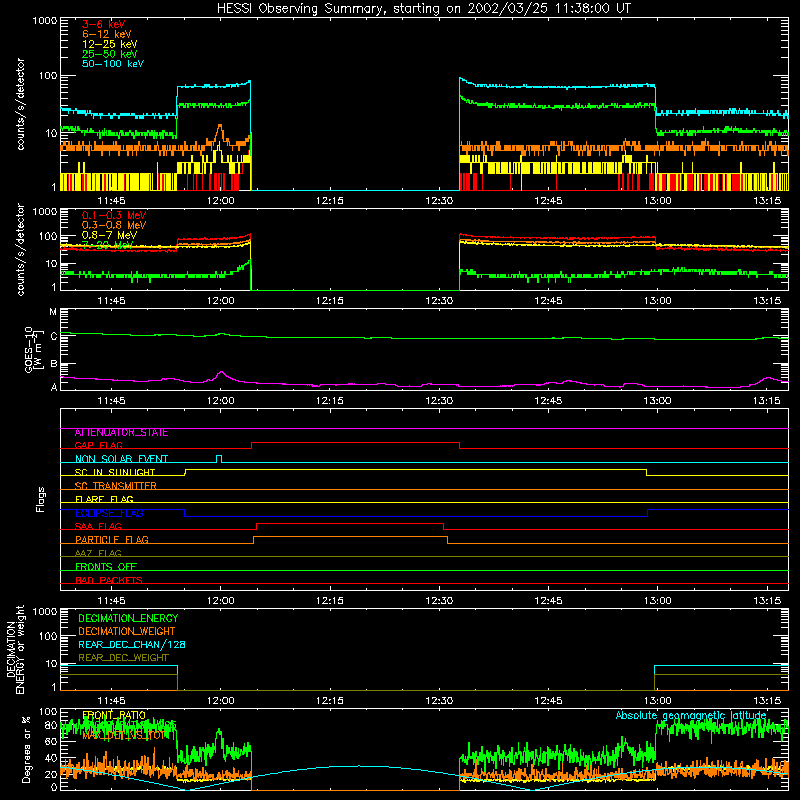Click the FRONT_RATIO legend label
The width and height of the screenshot is (800, 800).
coord(114,715)
